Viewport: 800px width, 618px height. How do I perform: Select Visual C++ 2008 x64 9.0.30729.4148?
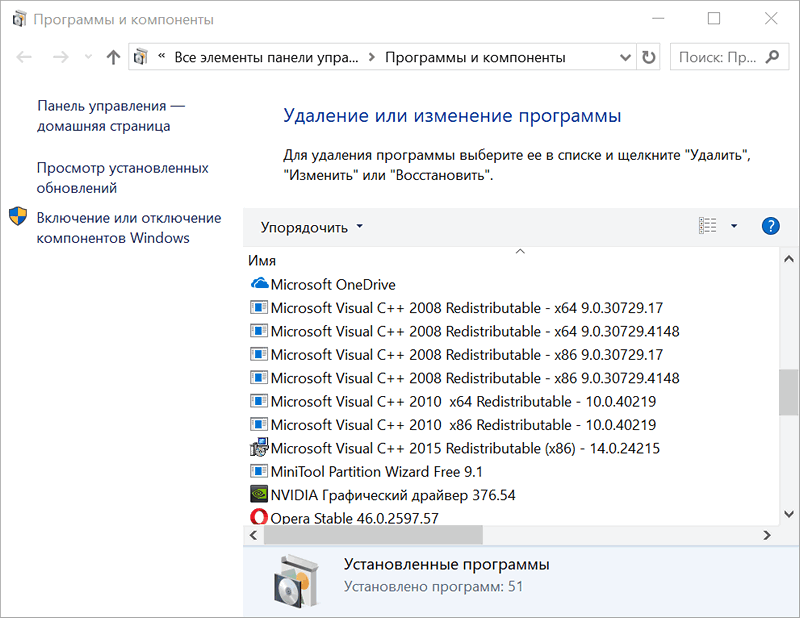click(464, 331)
